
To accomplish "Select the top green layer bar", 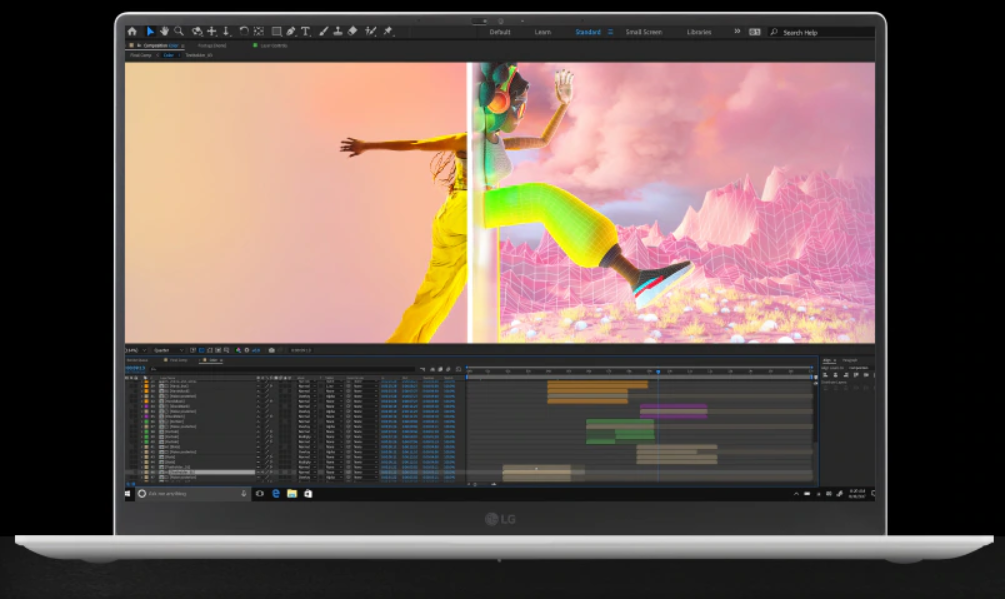I will [x=620, y=423].
